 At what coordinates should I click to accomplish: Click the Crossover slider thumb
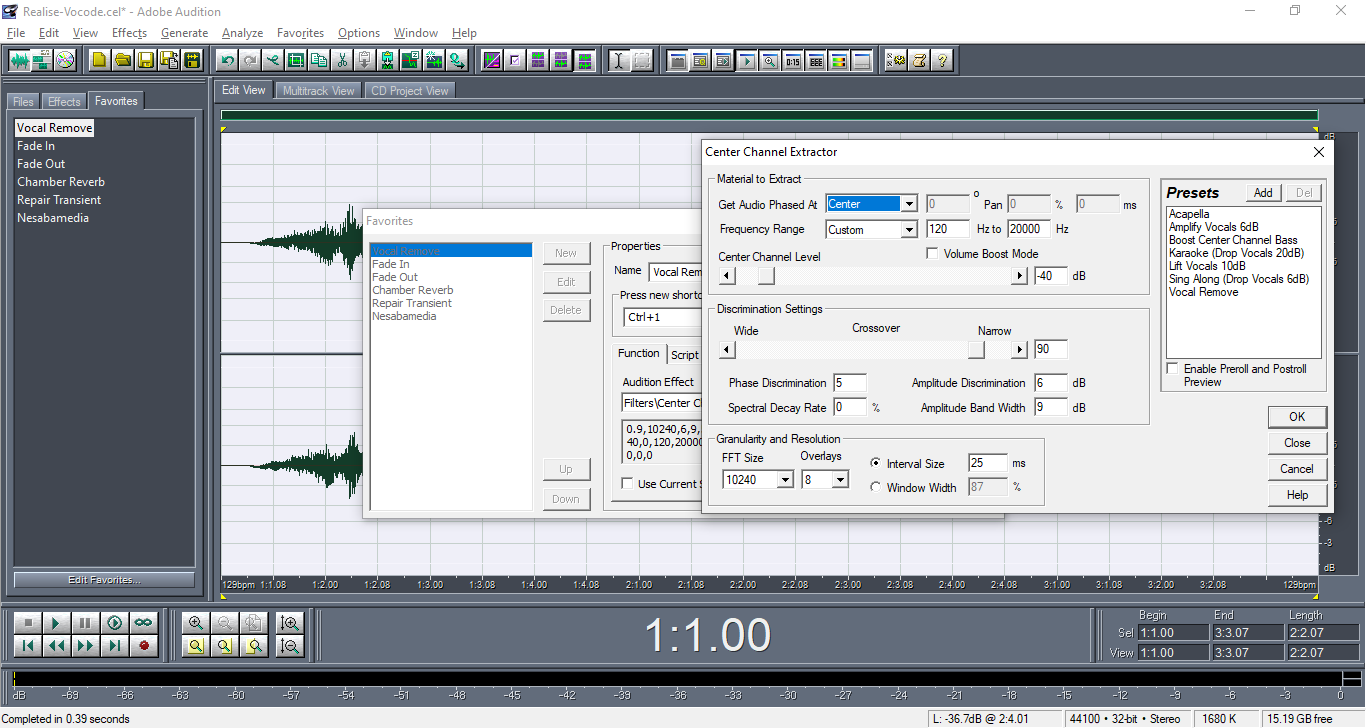pyautogui.click(x=976, y=350)
